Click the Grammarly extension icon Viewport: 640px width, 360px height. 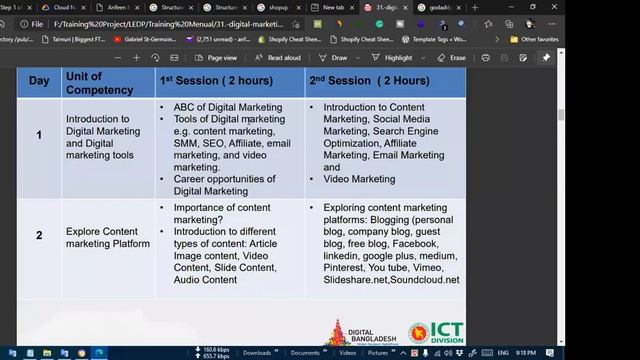coord(379,24)
